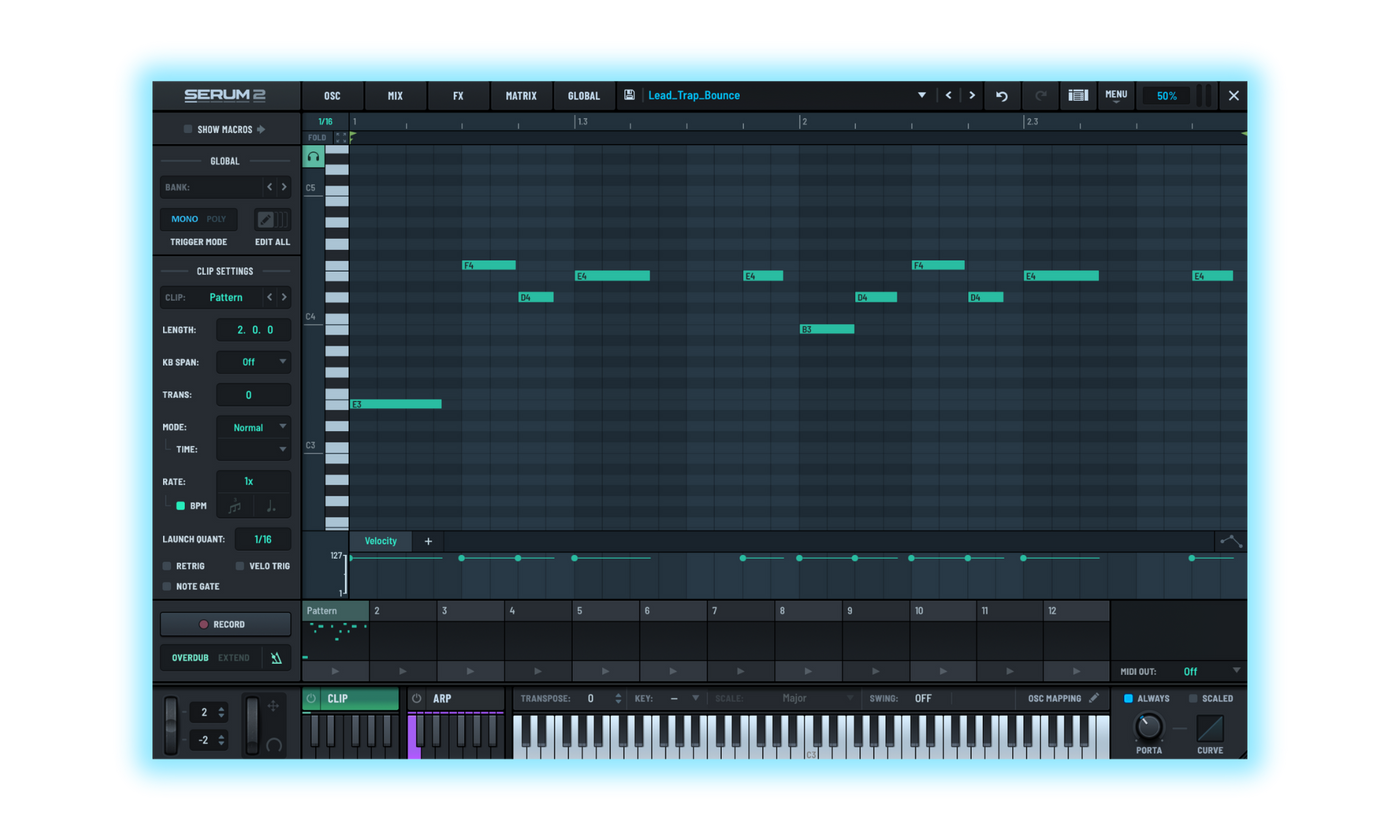The width and height of the screenshot is (1400, 840).
Task: Enable the Velo Trig checkbox
Action: point(240,566)
